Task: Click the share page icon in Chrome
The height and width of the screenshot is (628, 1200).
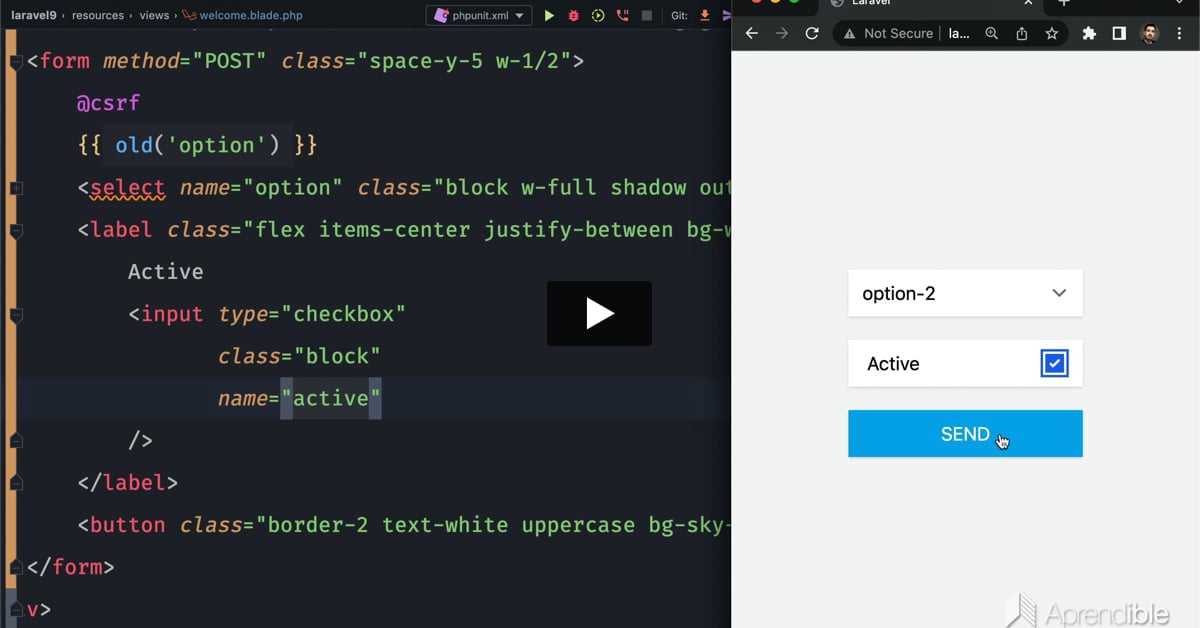Action: click(1022, 33)
